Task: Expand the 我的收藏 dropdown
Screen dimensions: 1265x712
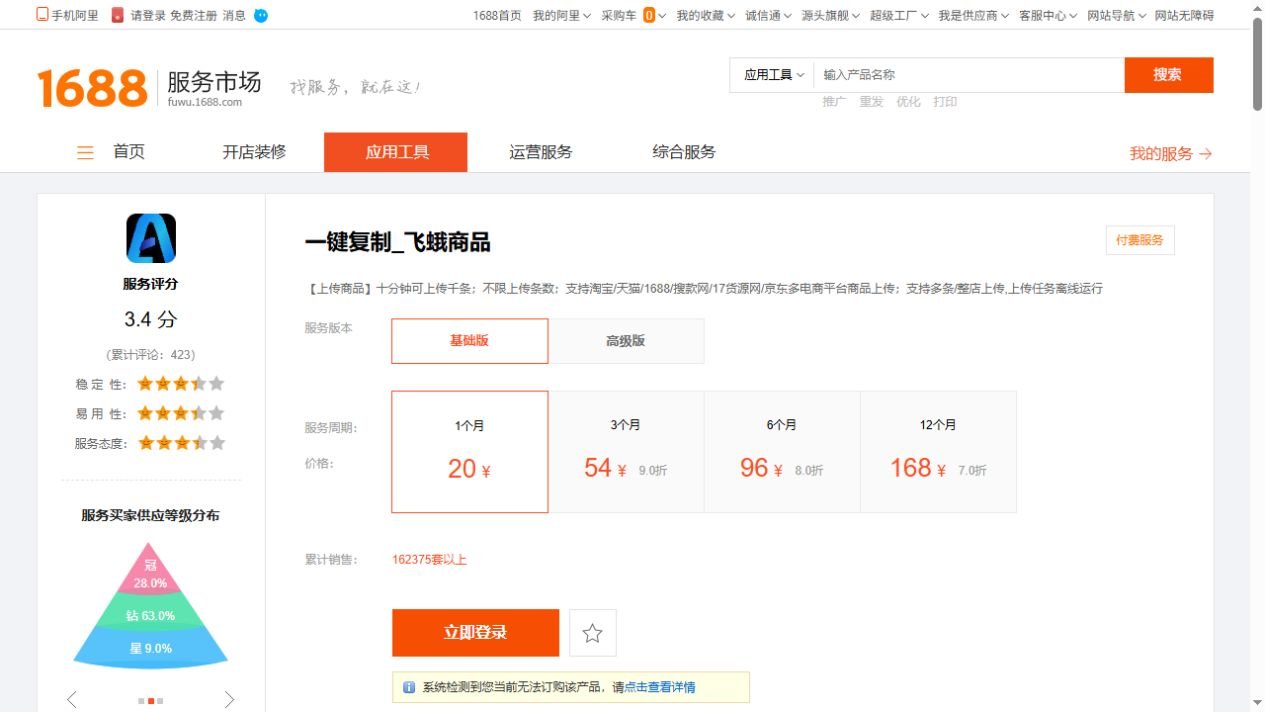Action: click(705, 15)
